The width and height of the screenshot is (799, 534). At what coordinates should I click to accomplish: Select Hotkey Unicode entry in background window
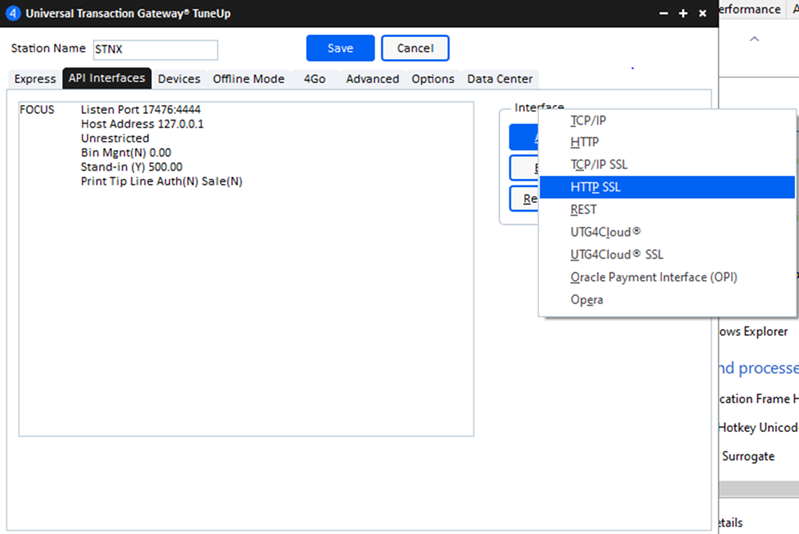(x=758, y=428)
